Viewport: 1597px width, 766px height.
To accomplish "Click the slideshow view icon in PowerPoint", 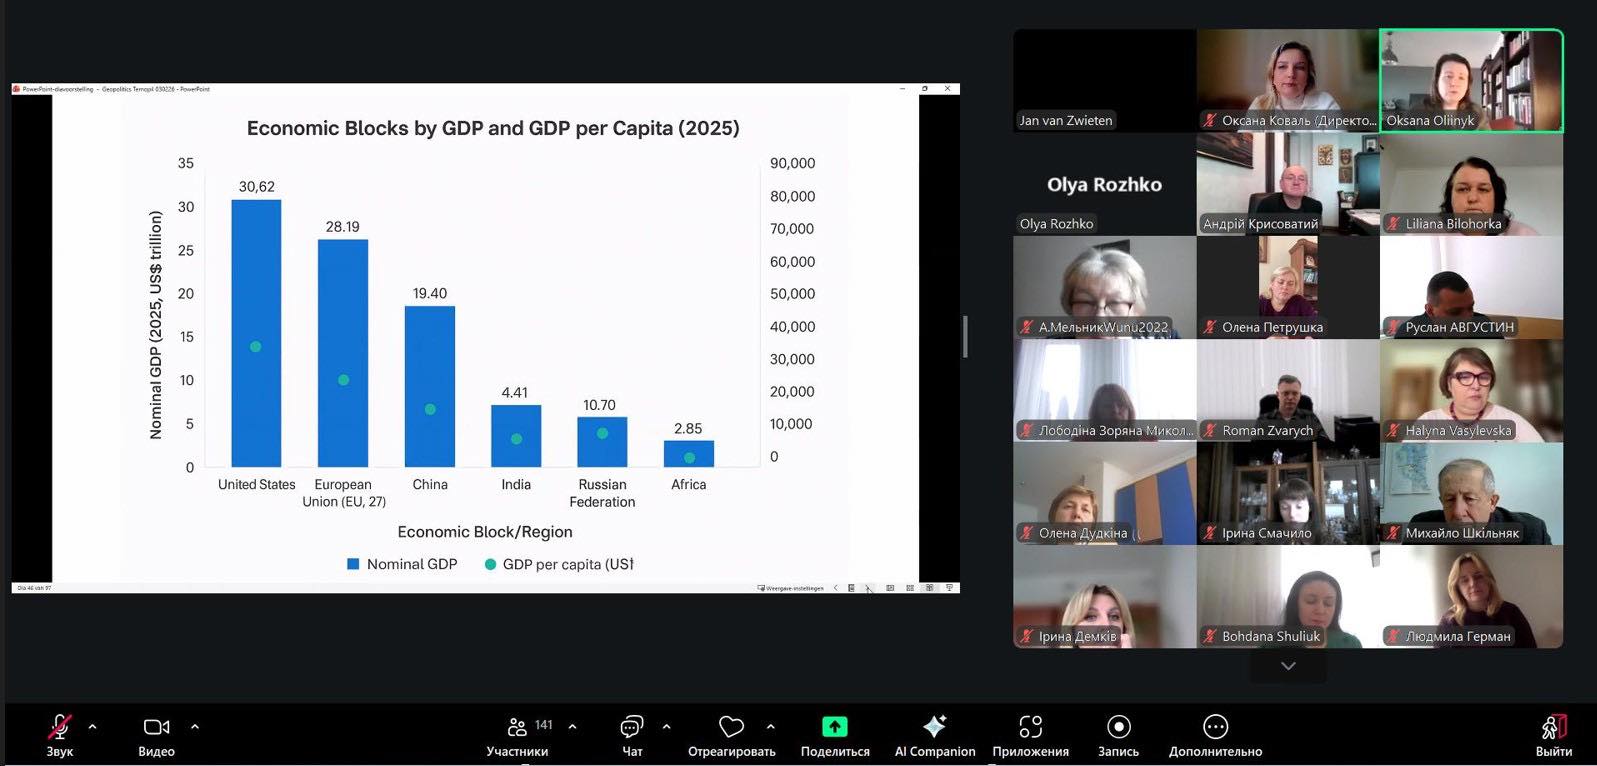I will (x=949, y=588).
